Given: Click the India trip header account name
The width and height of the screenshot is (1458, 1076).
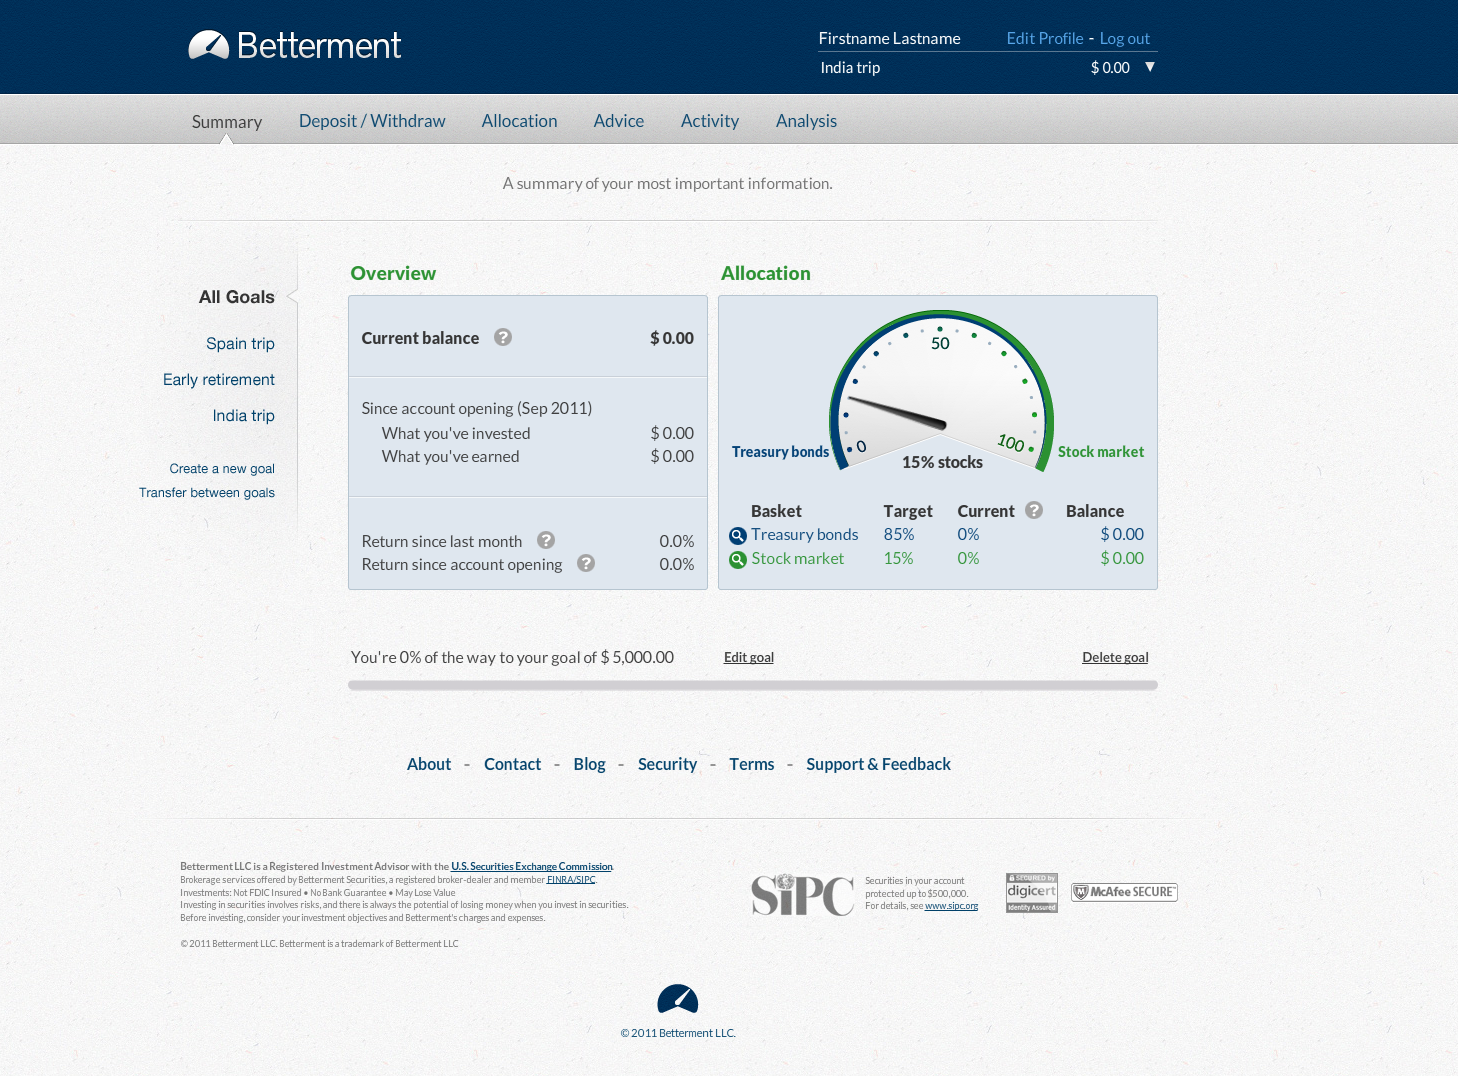Looking at the screenshot, I should coord(850,67).
